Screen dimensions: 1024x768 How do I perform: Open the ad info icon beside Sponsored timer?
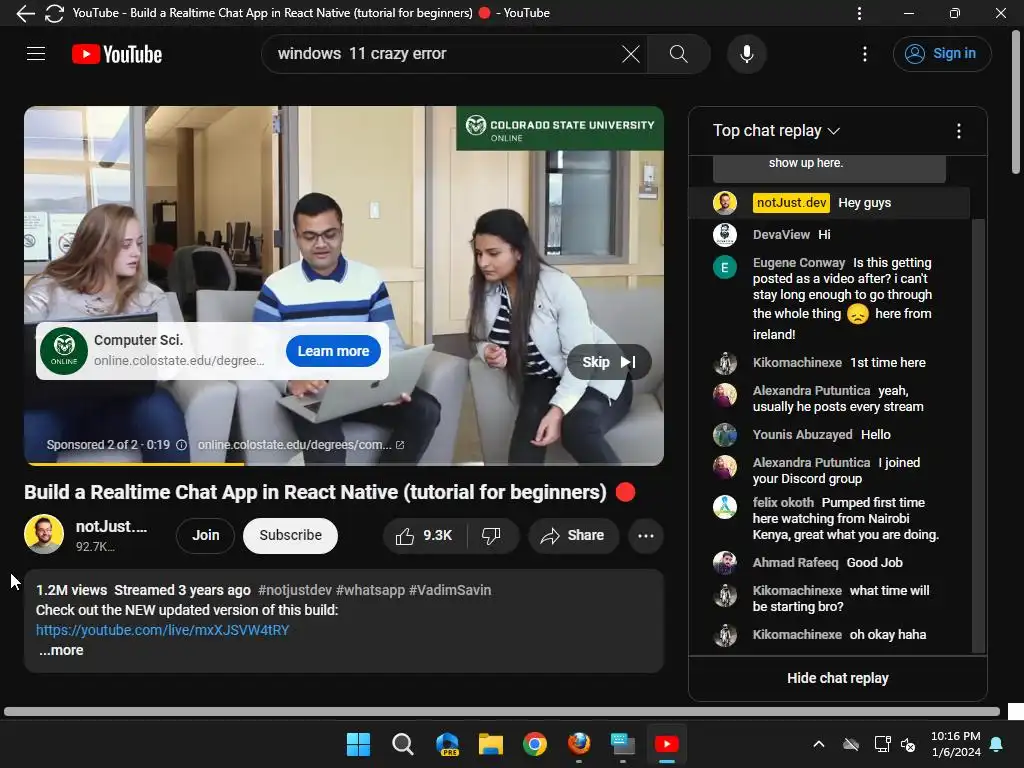182,445
